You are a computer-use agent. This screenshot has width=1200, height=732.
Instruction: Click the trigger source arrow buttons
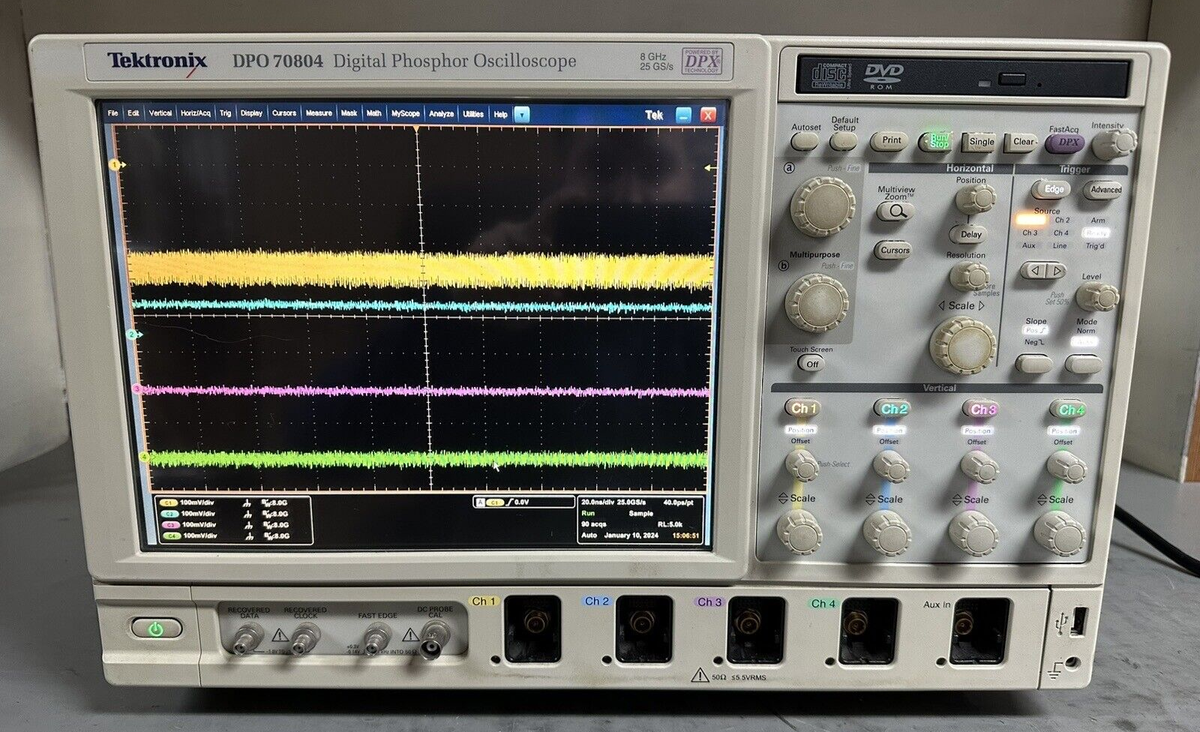[1042, 270]
